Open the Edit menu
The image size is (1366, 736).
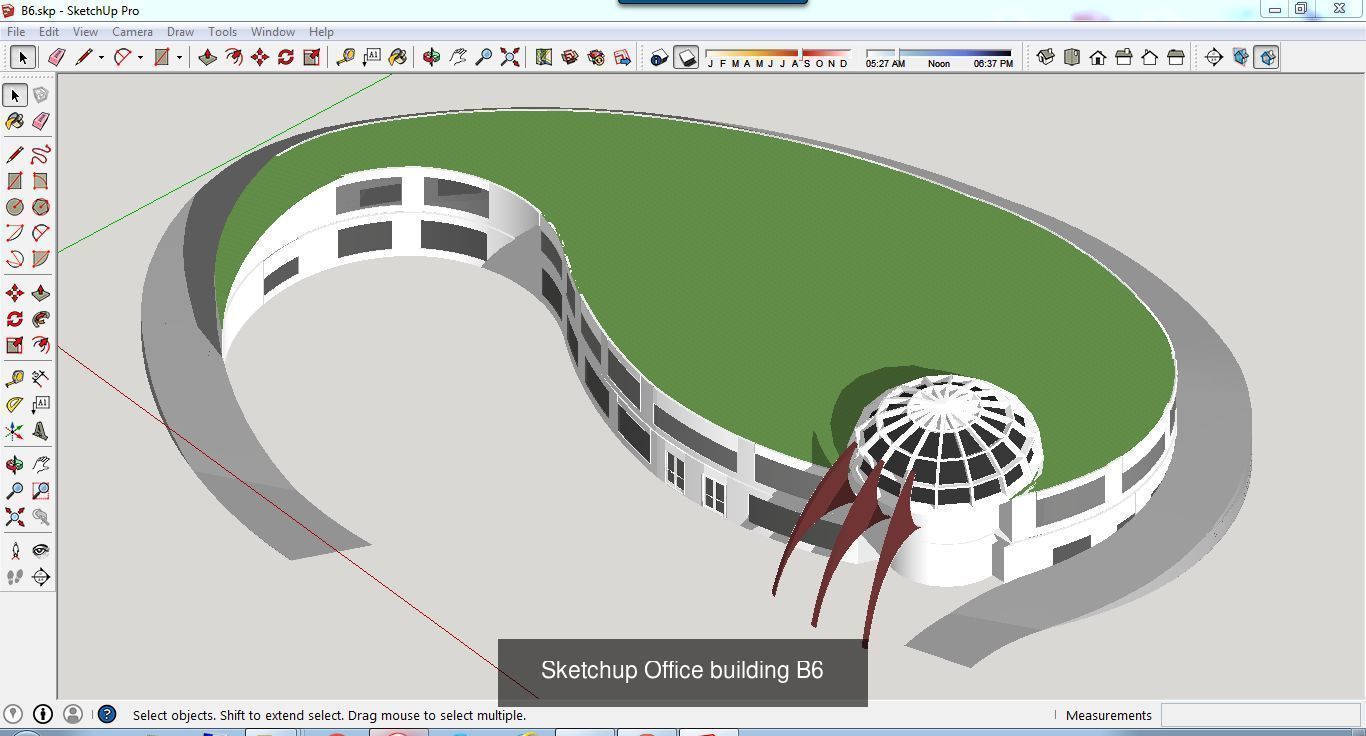click(49, 32)
